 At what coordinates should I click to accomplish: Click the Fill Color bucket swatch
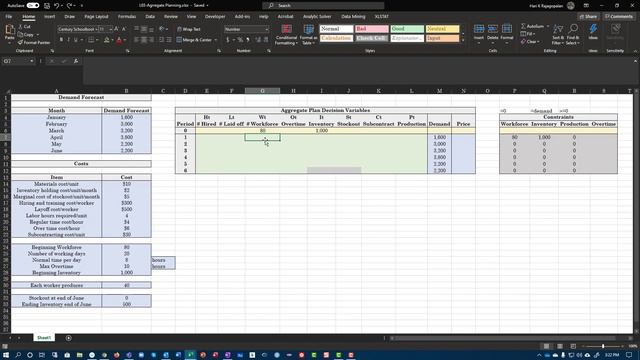(x=107, y=40)
